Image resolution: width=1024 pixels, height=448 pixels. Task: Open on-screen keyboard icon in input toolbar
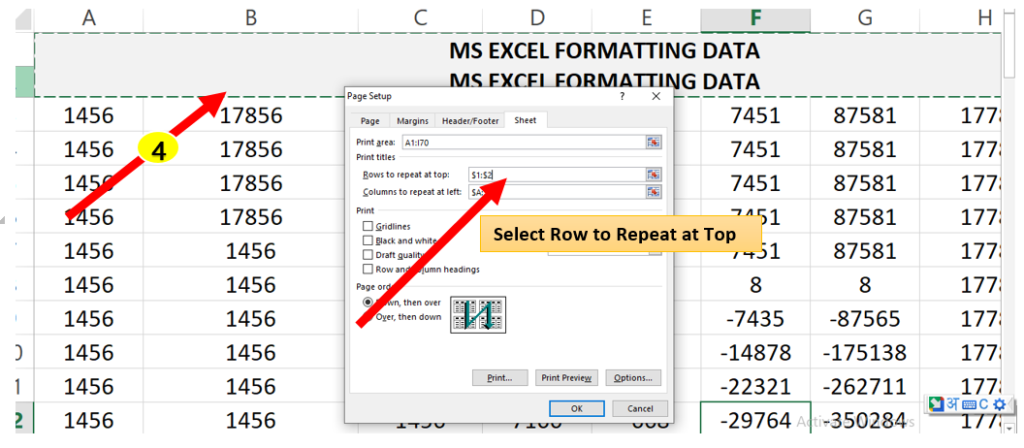click(x=968, y=405)
